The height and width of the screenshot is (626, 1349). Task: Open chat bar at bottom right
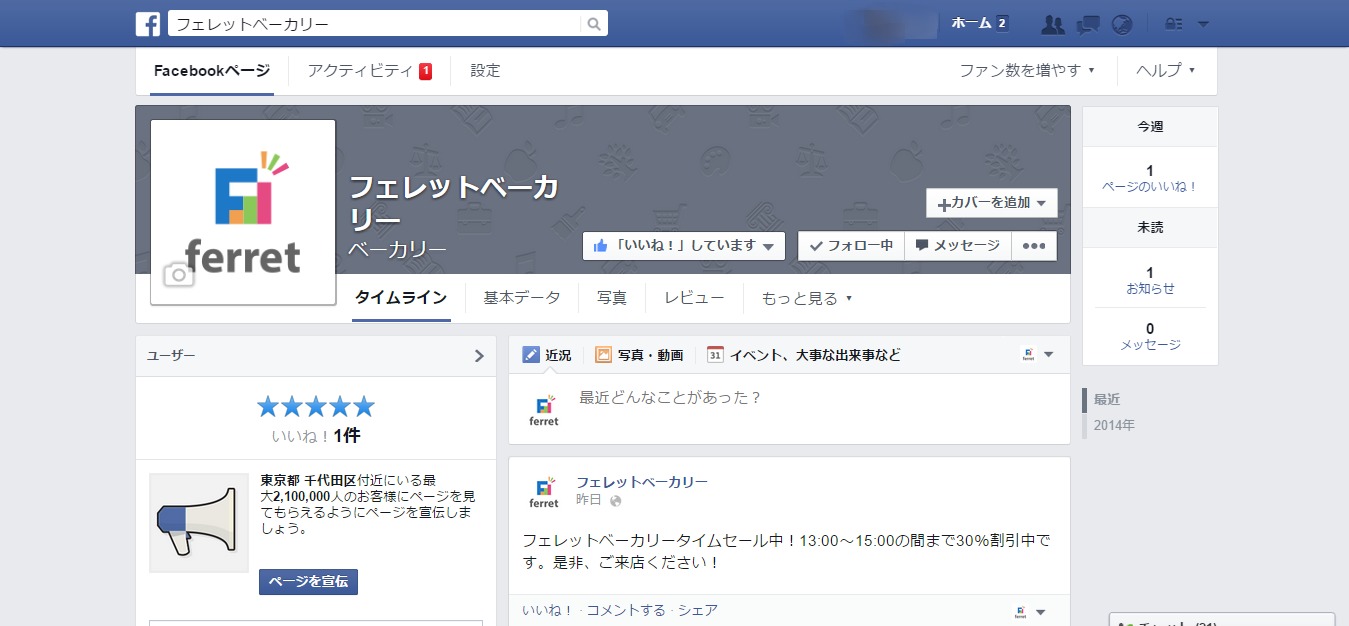(1222, 620)
